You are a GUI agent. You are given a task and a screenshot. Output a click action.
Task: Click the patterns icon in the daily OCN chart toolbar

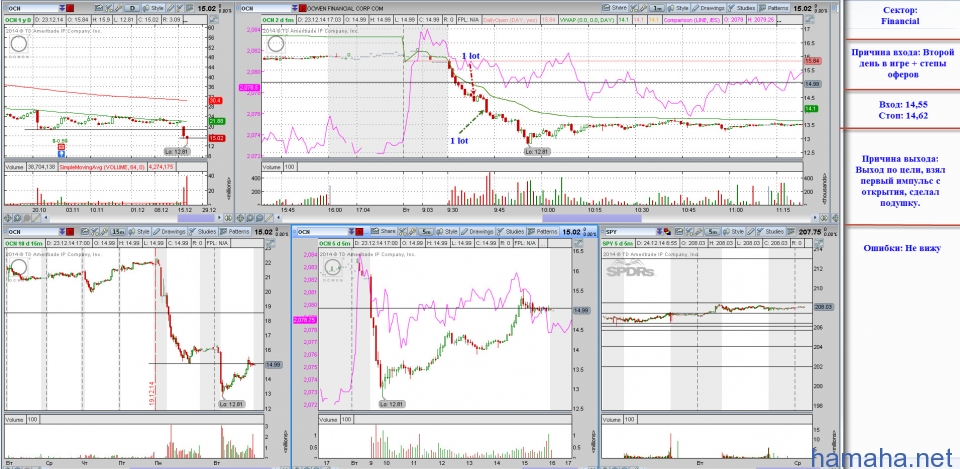coord(190,8)
